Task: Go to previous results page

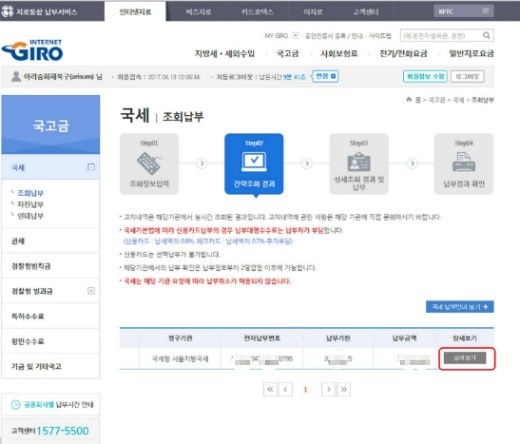Action: pos(285,389)
